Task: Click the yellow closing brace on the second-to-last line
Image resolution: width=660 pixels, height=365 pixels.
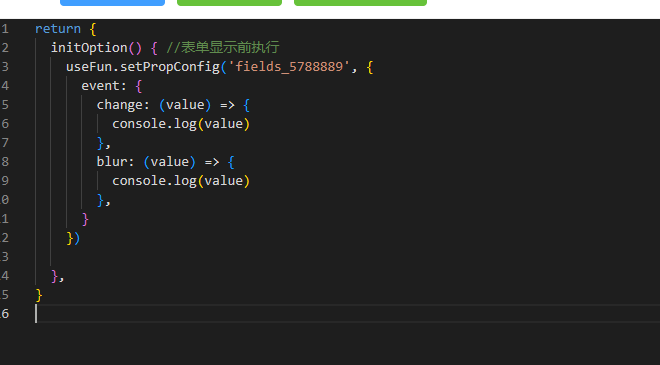Action: [x=39, y=295]
